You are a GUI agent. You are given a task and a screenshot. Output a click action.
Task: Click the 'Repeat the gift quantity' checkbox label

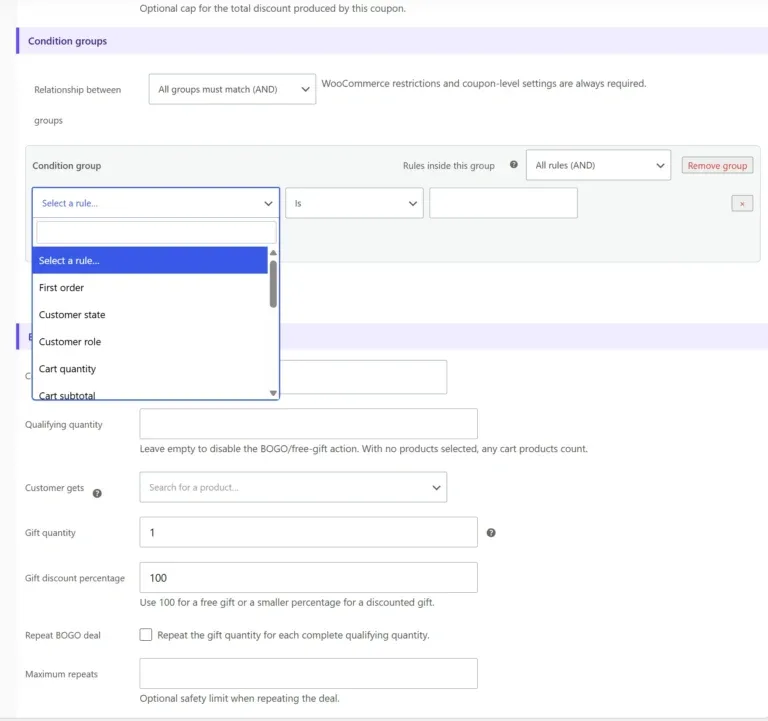[x=293, y=635]
